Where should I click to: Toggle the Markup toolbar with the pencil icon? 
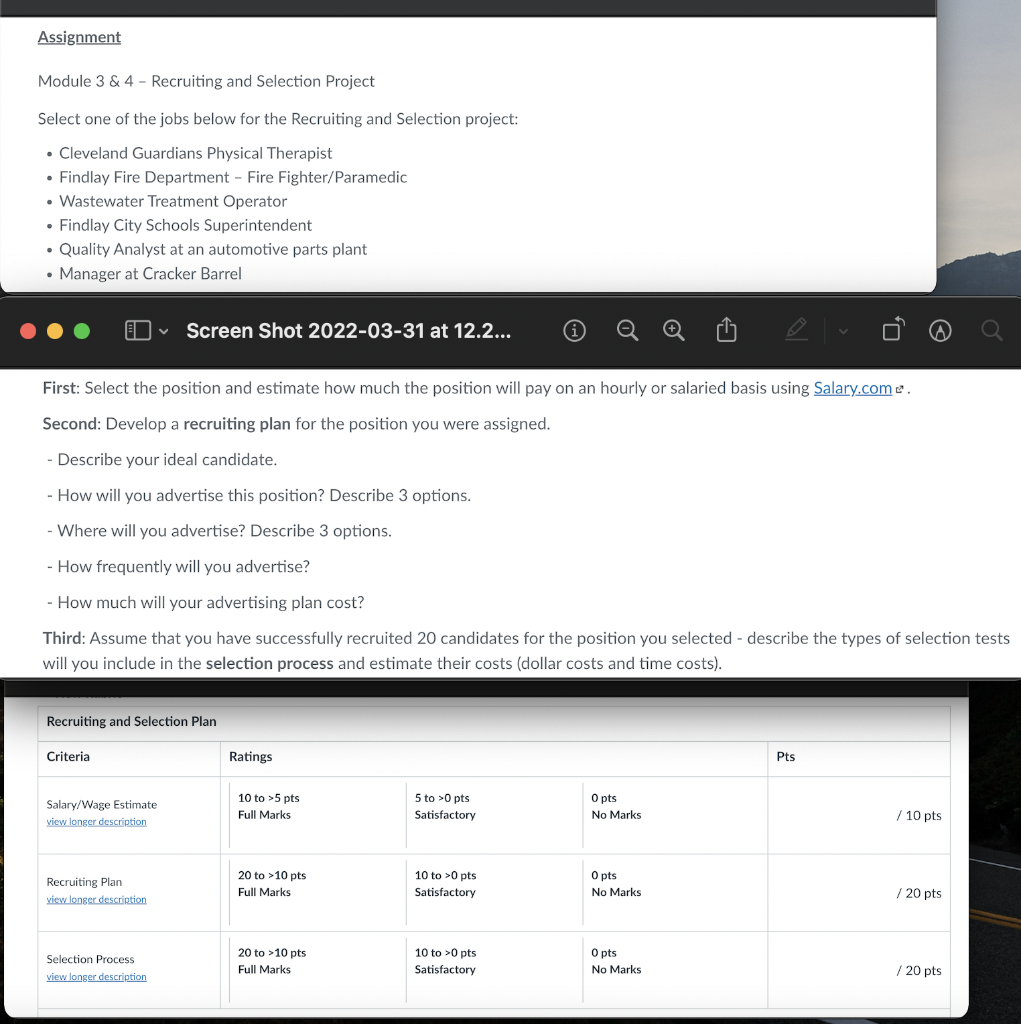[797, 330]
